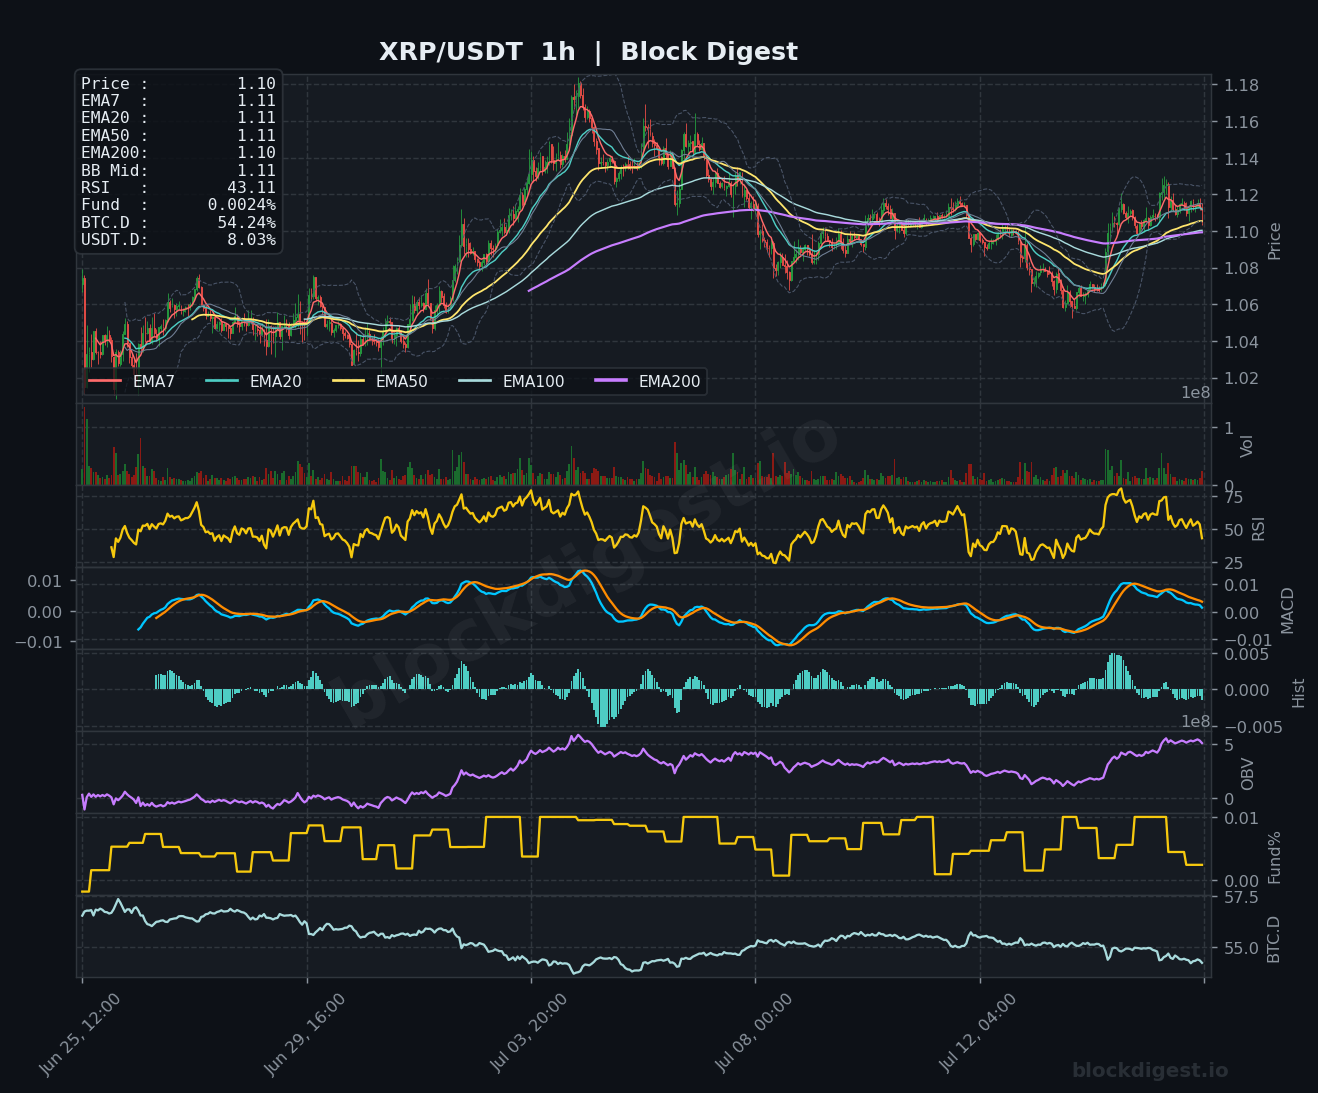Click the BTC.D 54.24% readout
Image resolution: width=1318 pixels, height=1093 pixels.
pyautogui.click(x=178, y=222)
